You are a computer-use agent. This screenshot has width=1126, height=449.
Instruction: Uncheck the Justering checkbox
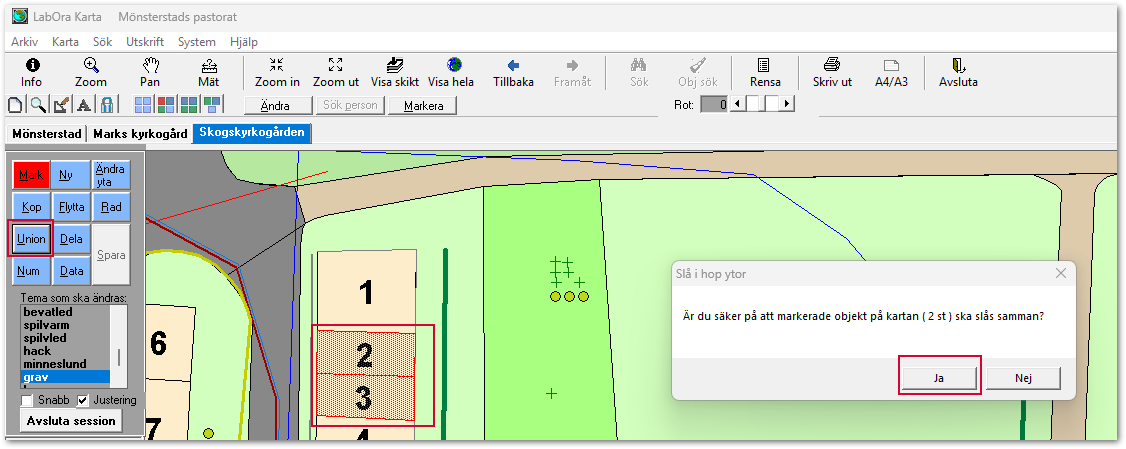point(83,400)
